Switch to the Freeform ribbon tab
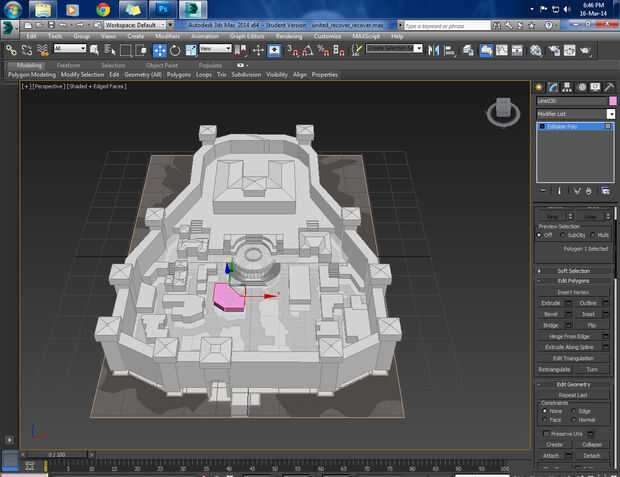The height and width of the screenshot is (477, 620). 69,65
